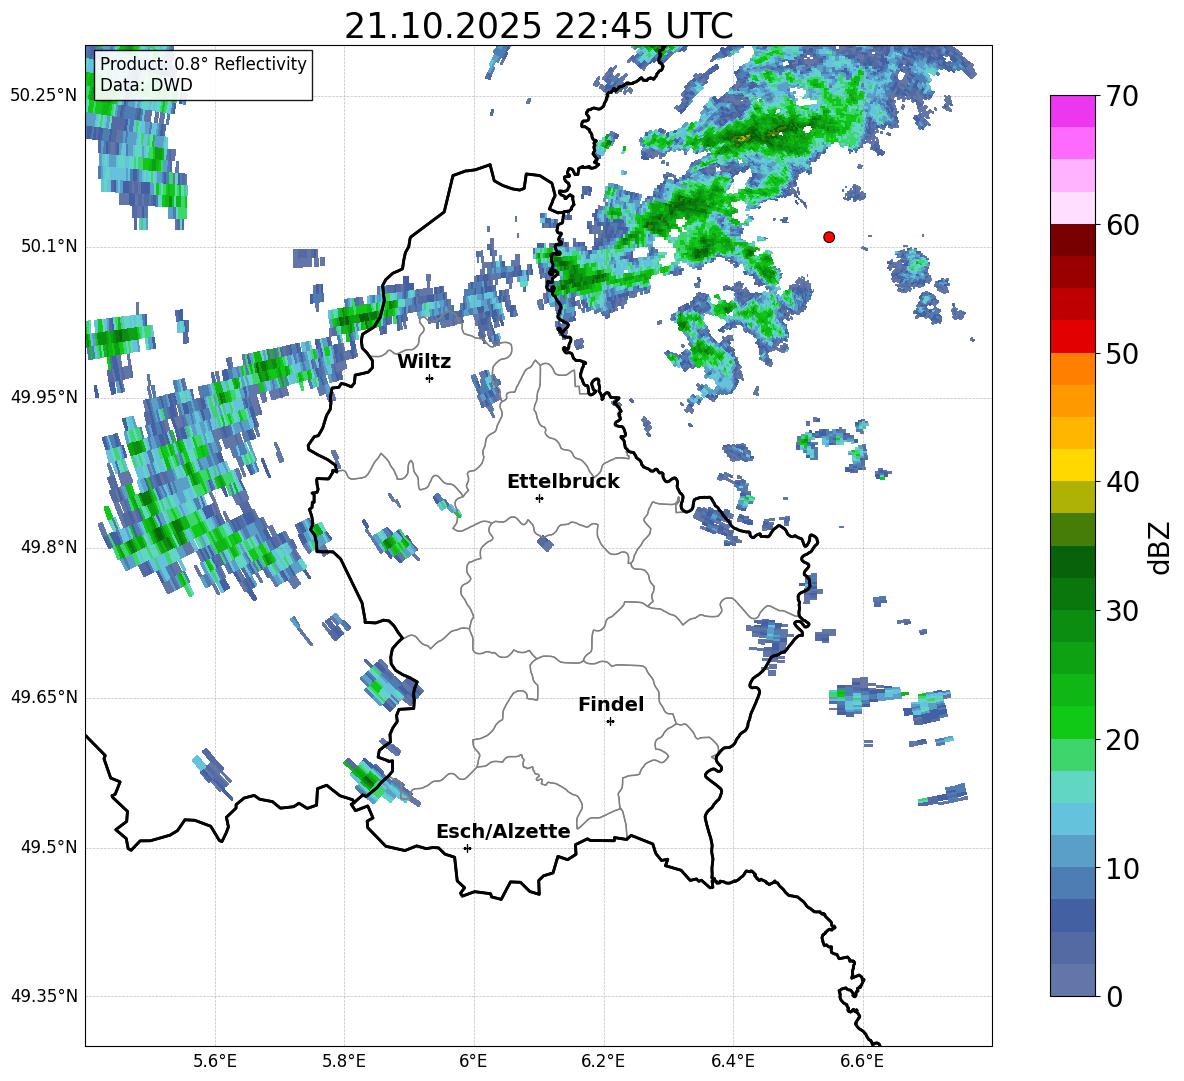This screenshot has width=1184, height=1081.
Task: Click the 49.8°N latitude label
Action: point(49,547)
